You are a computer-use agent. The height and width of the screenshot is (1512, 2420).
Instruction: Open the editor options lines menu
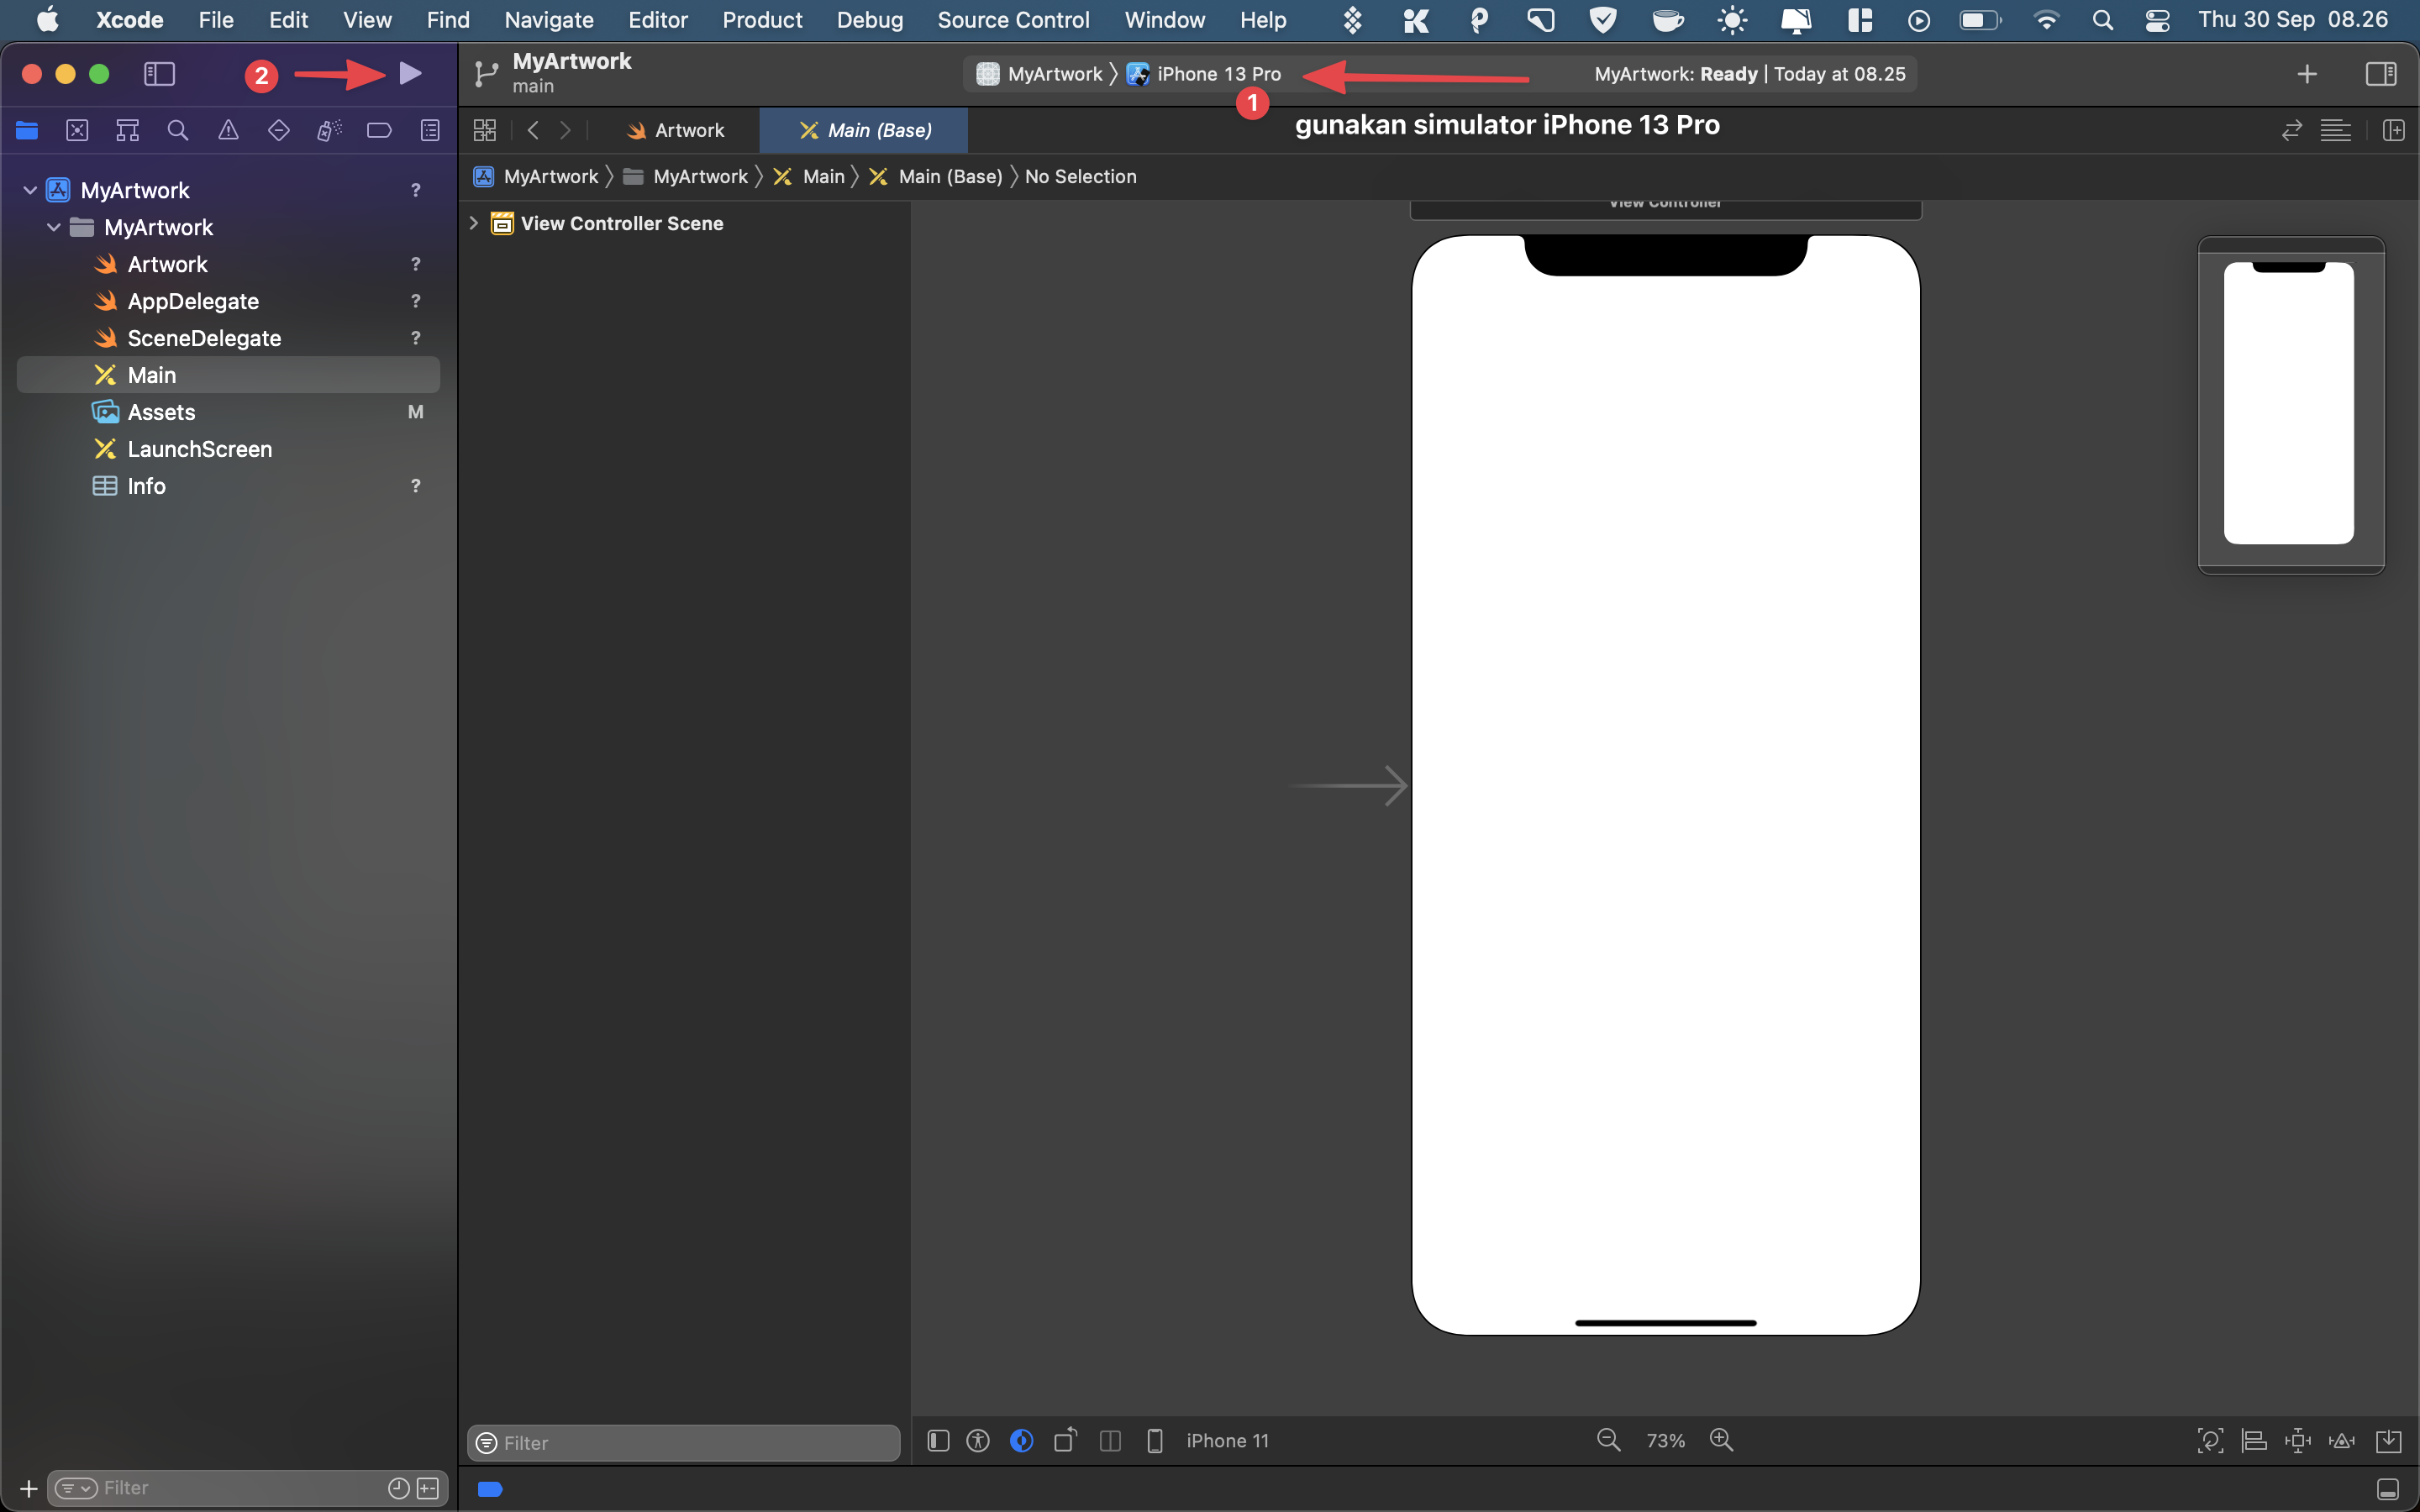tap(2335, 130)
